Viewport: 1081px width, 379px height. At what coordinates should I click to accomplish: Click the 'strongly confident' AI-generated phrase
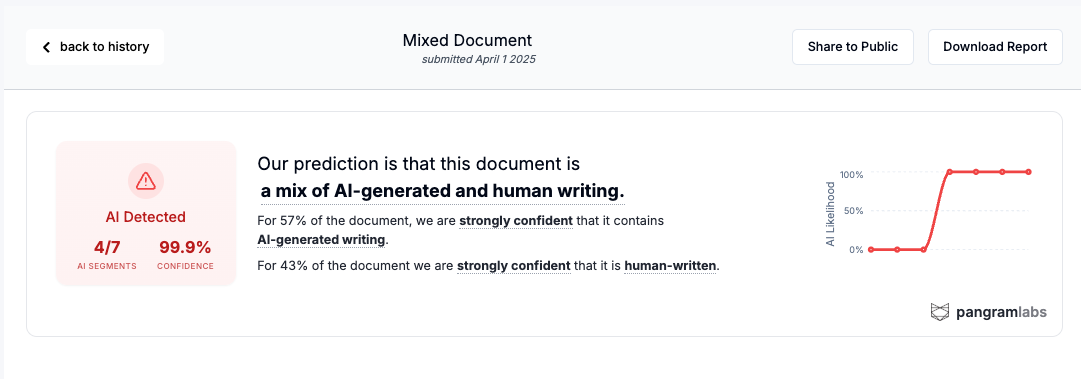coord(516,221)
